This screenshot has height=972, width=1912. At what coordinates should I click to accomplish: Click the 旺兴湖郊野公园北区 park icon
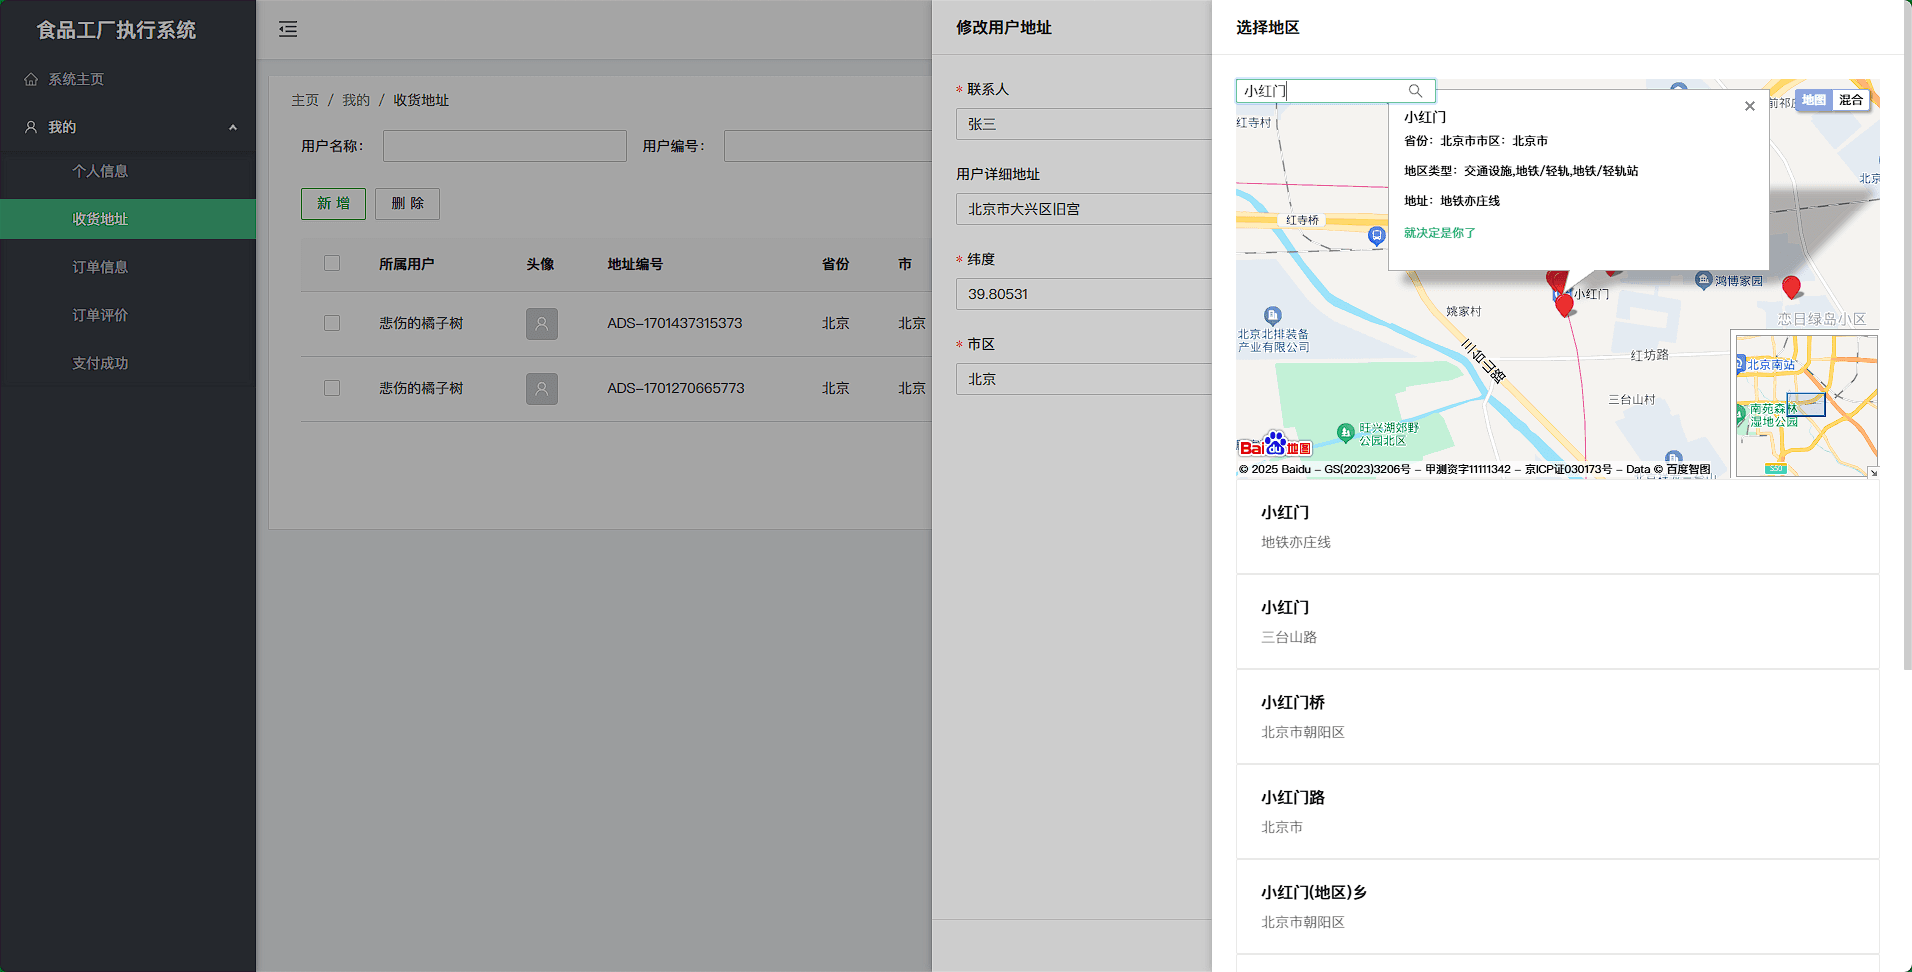coord(1345,433)
